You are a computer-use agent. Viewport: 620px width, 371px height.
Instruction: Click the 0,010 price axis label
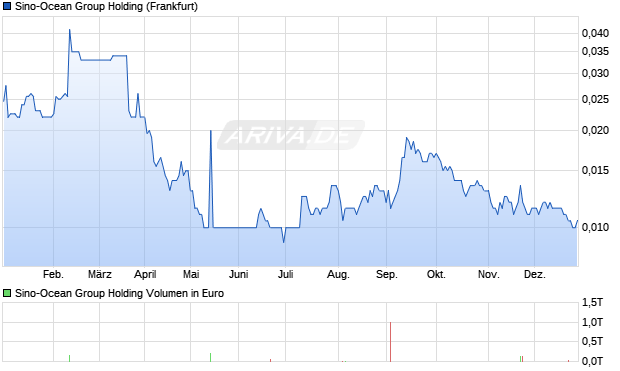click(595, 227)
